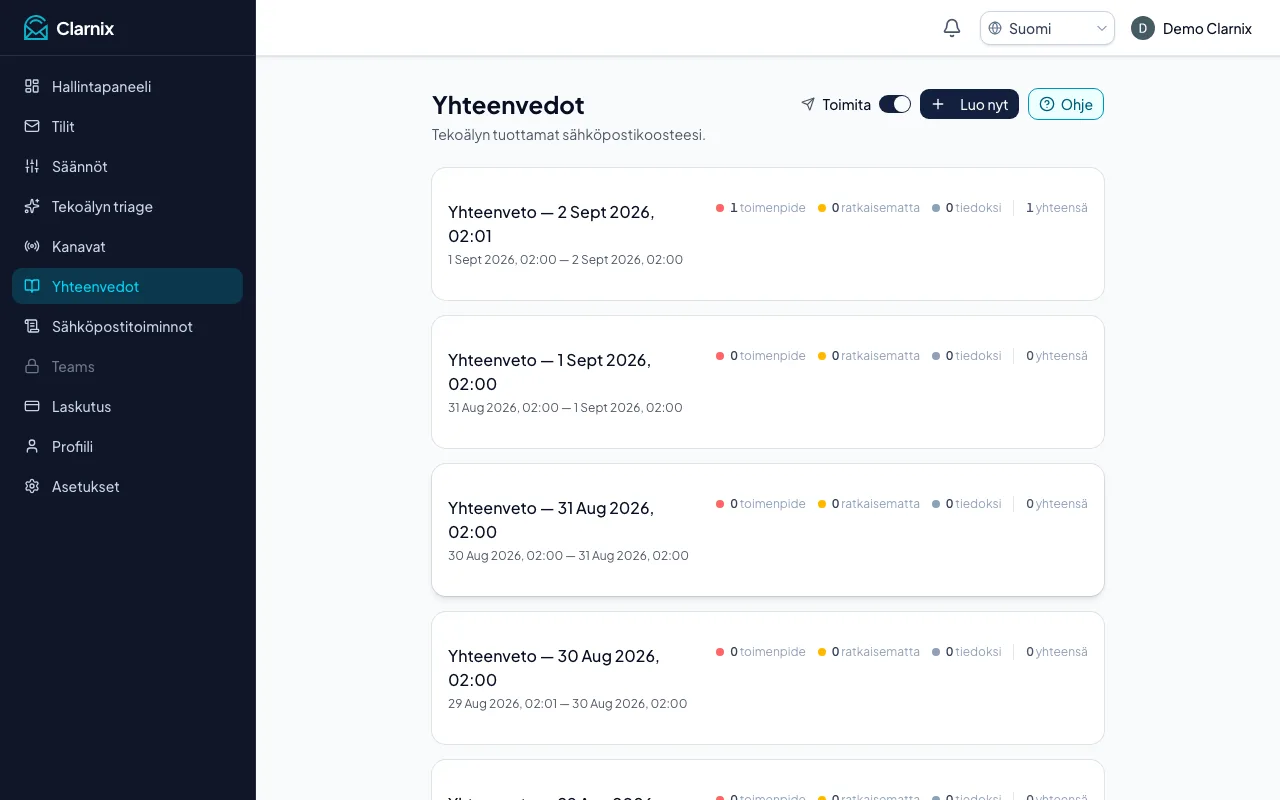1280x800 pixels.
Task: Click '0 yhteensä' in the 30 Aug card
Action: coord(1057,652)
